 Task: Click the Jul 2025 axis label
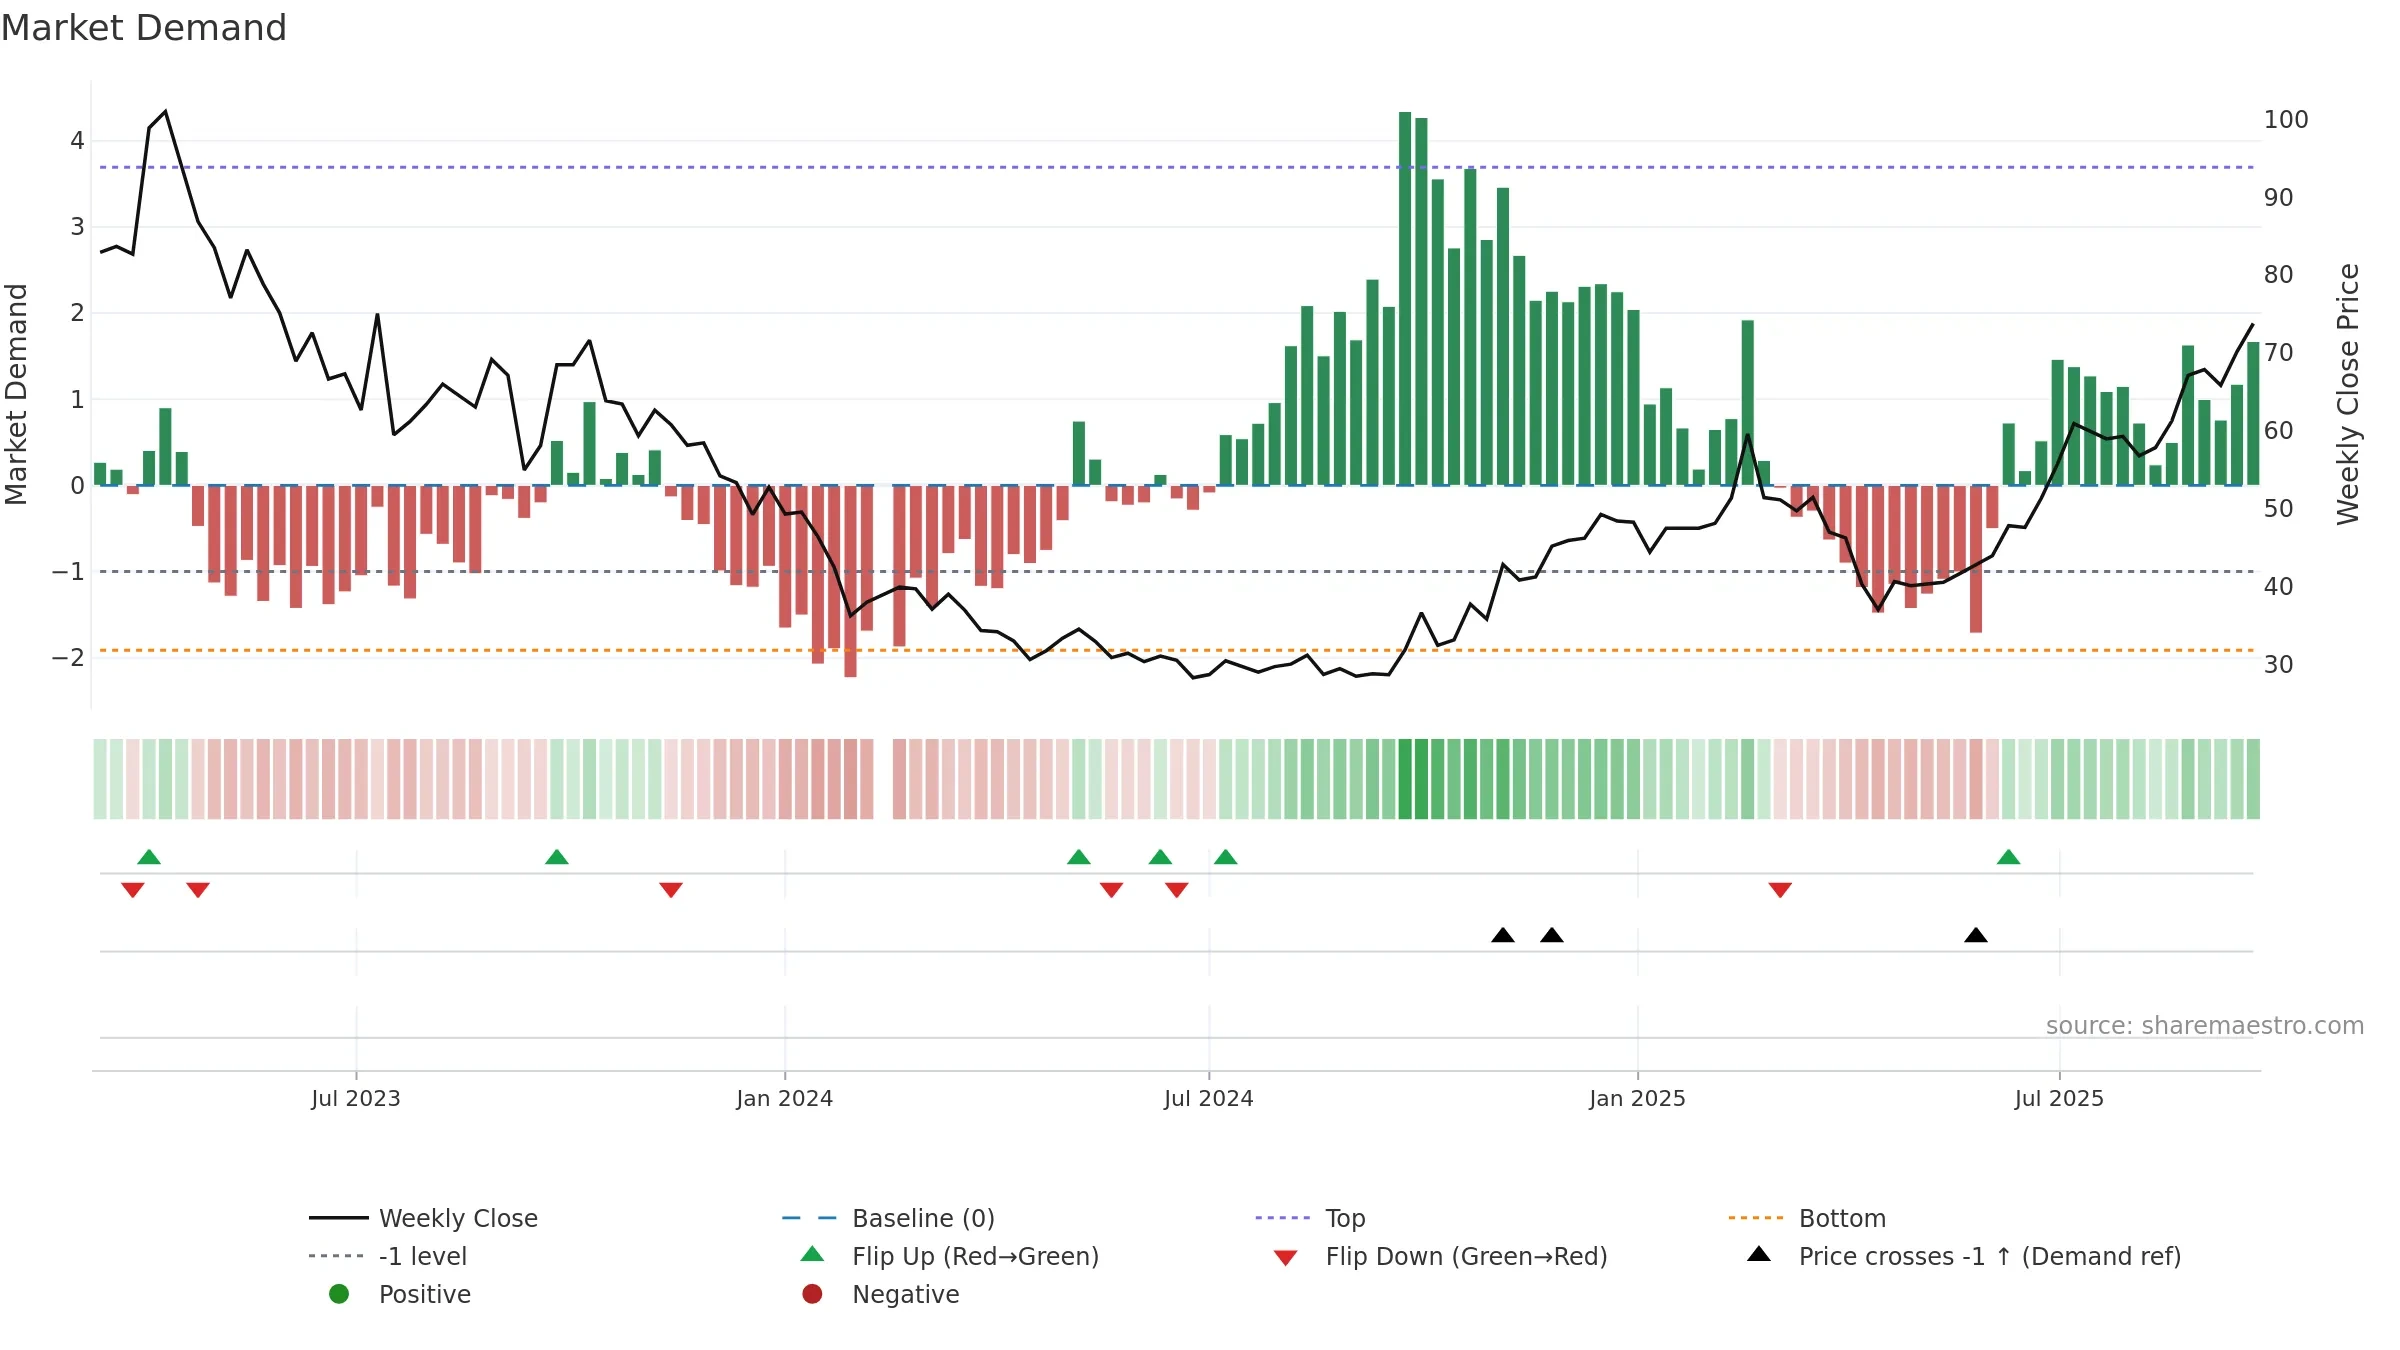coord(2060,1099)
